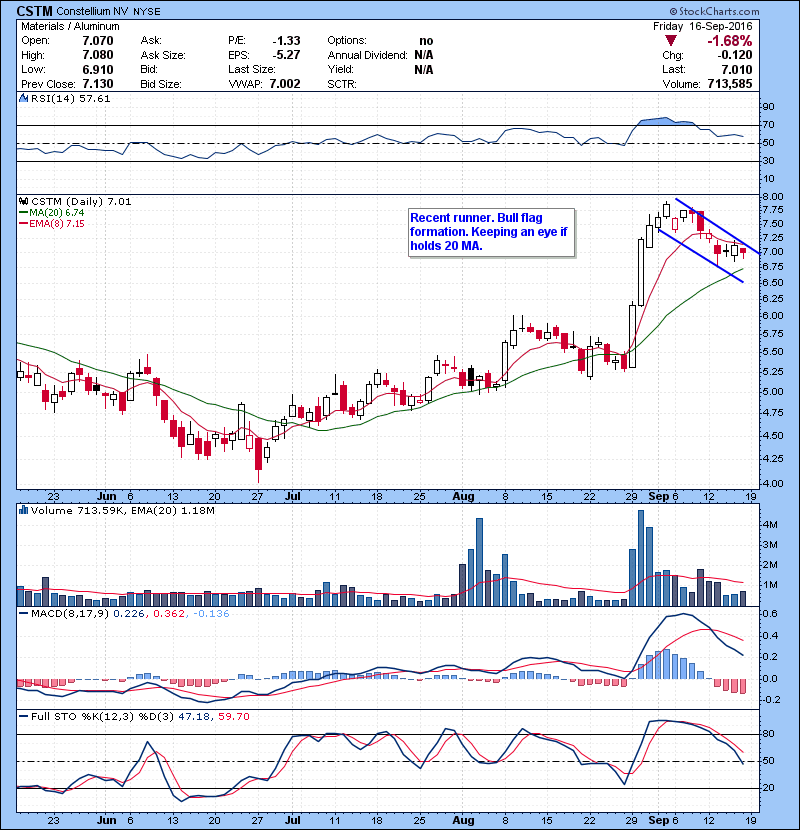Click the Sep label beneath the stochastic panel
The width and height of the screenshot is (800, 830).
point(659,820)
